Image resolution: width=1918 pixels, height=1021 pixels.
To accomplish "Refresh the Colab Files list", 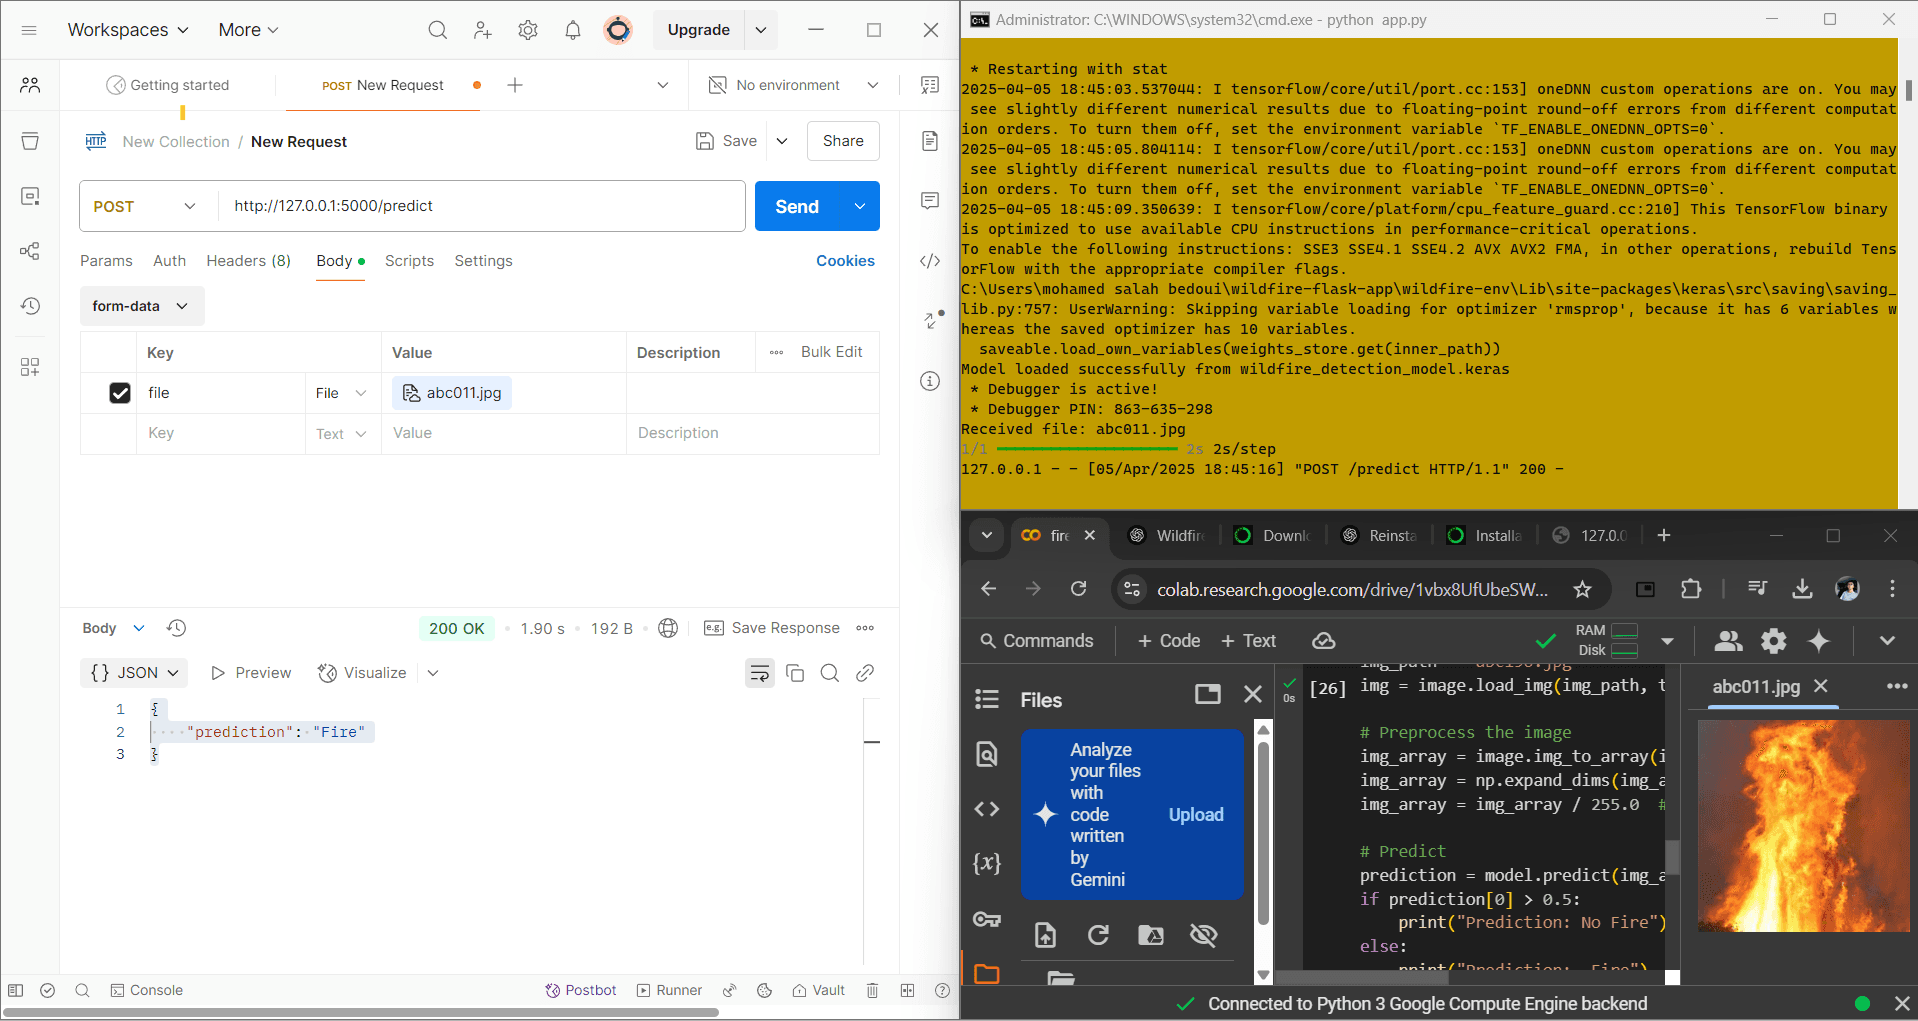I will 1098,935.
